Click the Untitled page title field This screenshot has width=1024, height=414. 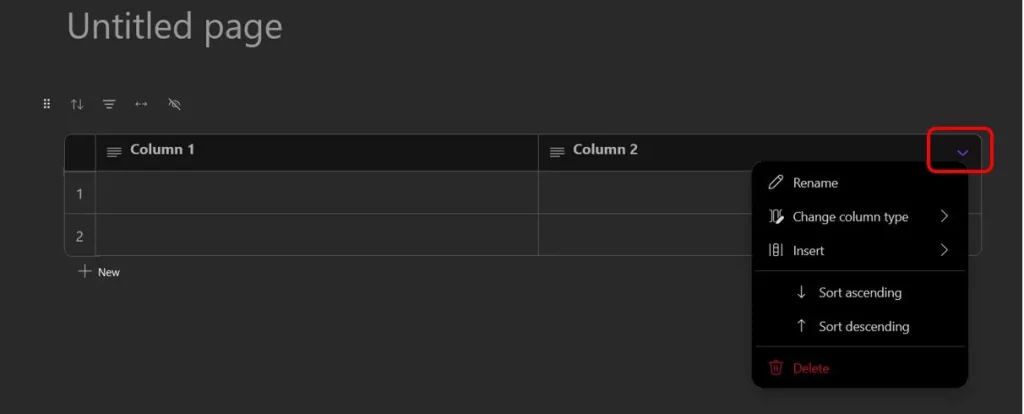point(175,27)
